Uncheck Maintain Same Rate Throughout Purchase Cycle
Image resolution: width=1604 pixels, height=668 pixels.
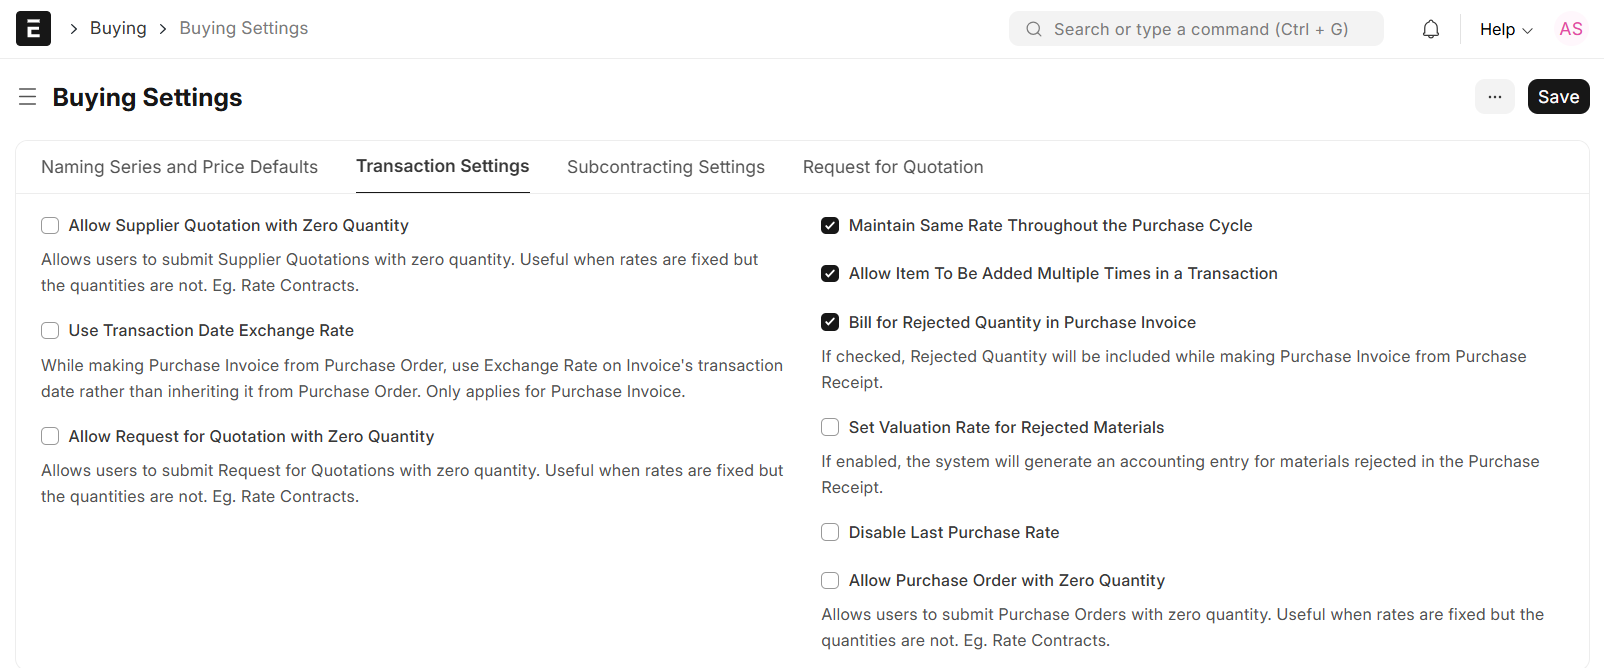click(830, 225)
